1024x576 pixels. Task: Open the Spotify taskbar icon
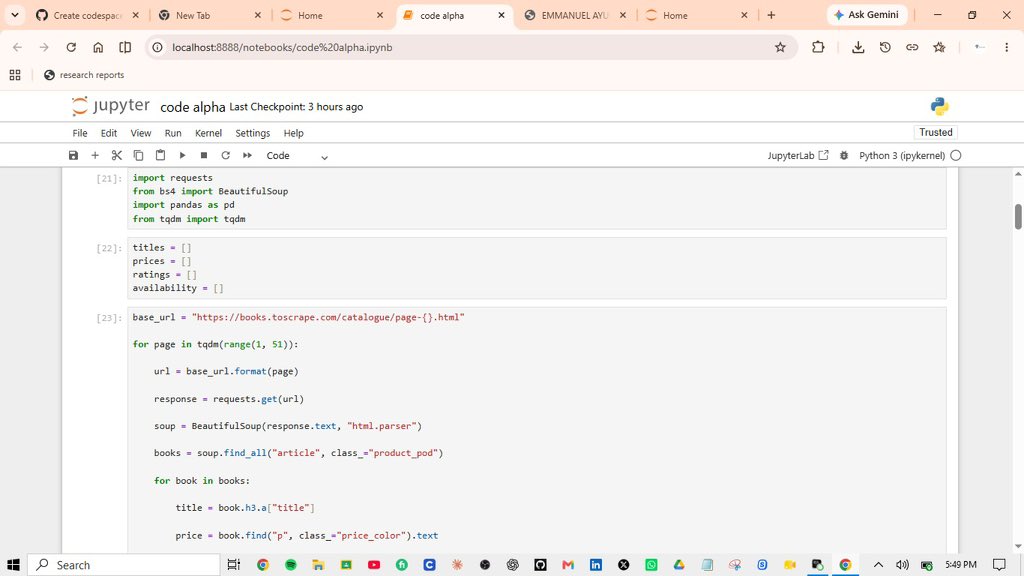click(x=291, y=565)
